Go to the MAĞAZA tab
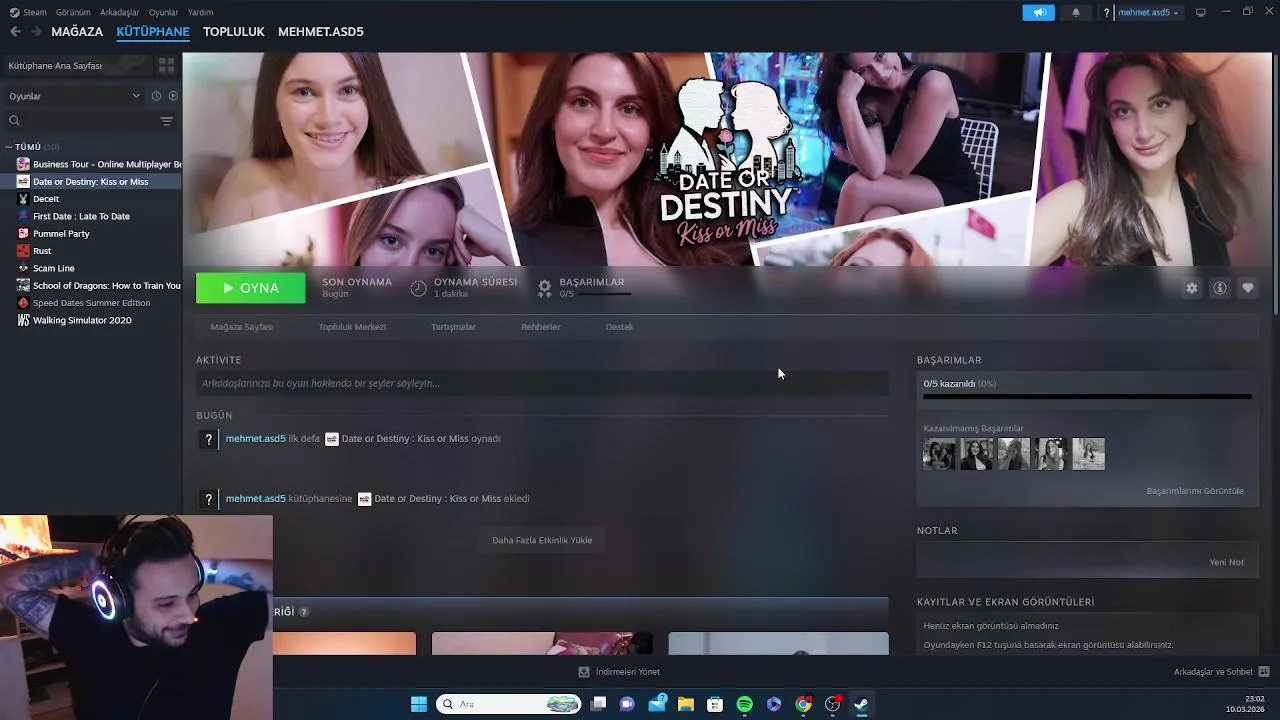The width and height of the screenshot is (1280, 720). pyautogui.click(x=77, y=32)
